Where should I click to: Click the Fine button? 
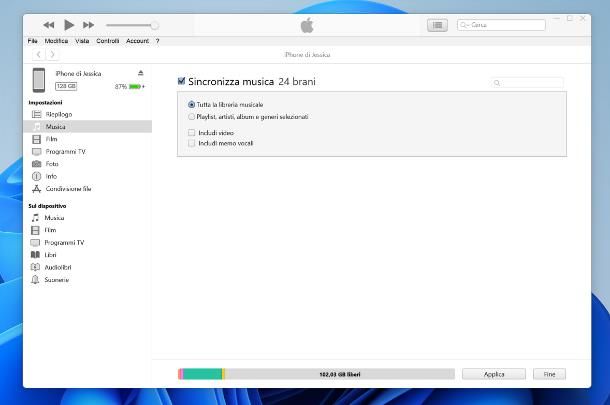pyautogui.click(x=549, y=374)
